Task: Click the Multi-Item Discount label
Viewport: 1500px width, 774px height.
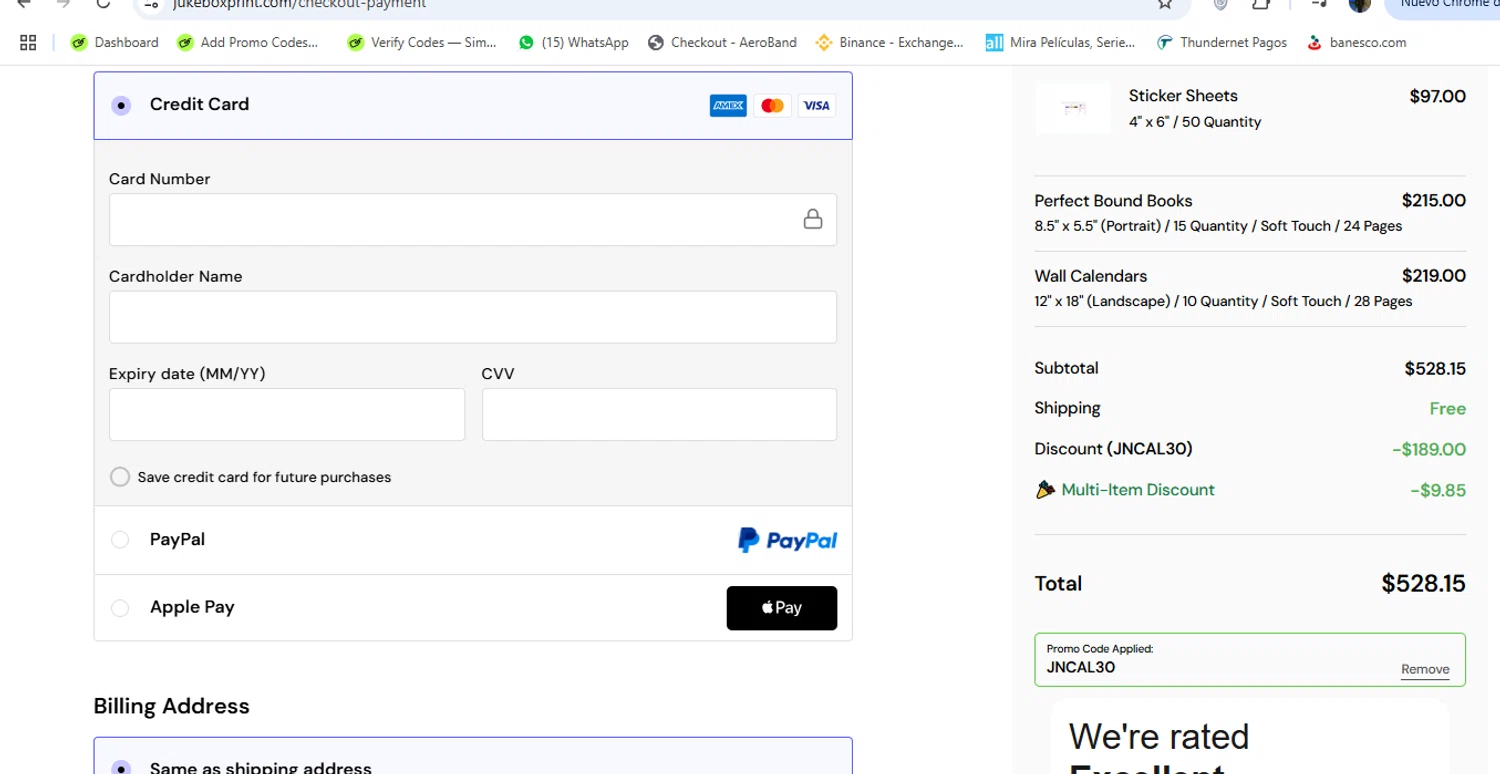Action: [1138, 490]
